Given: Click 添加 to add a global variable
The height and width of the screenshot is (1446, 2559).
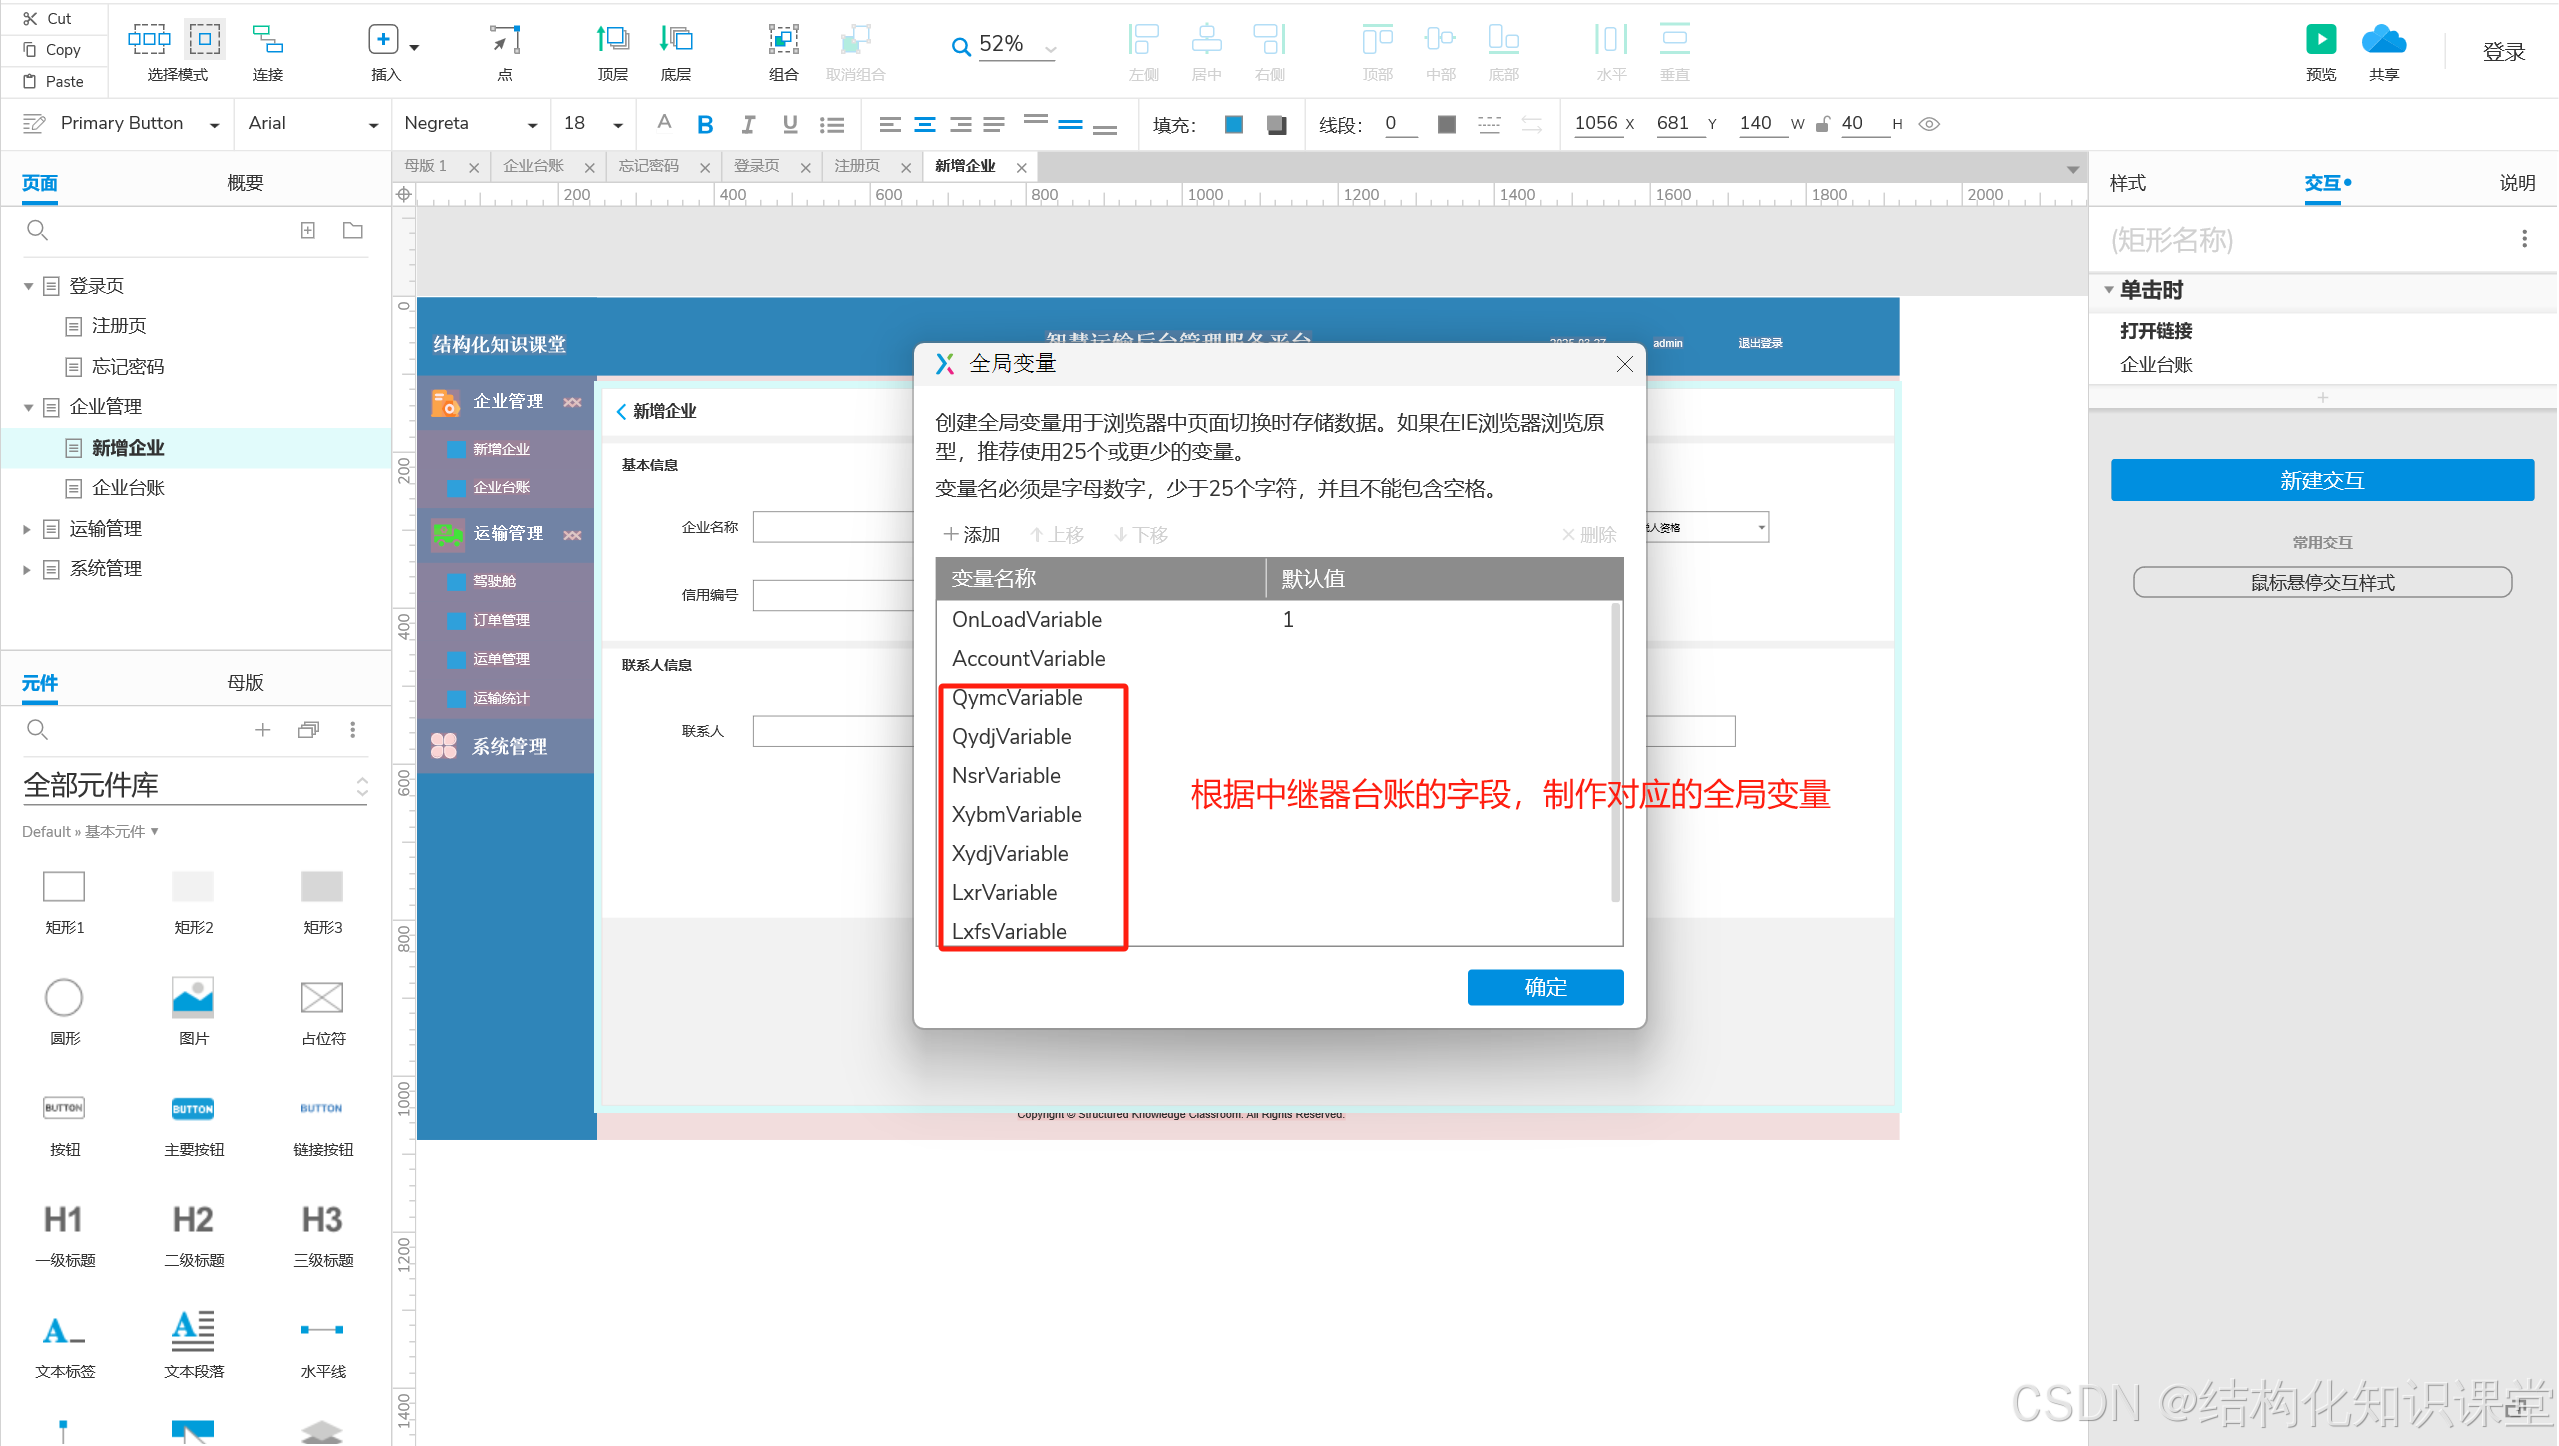Looking at the screenshot, I should (x=971, y=535).
